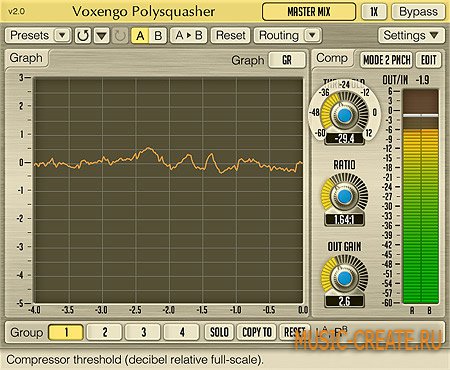Open the Settings menu
The width and height of the screenshot is (450, 370).
click(411, 35)
